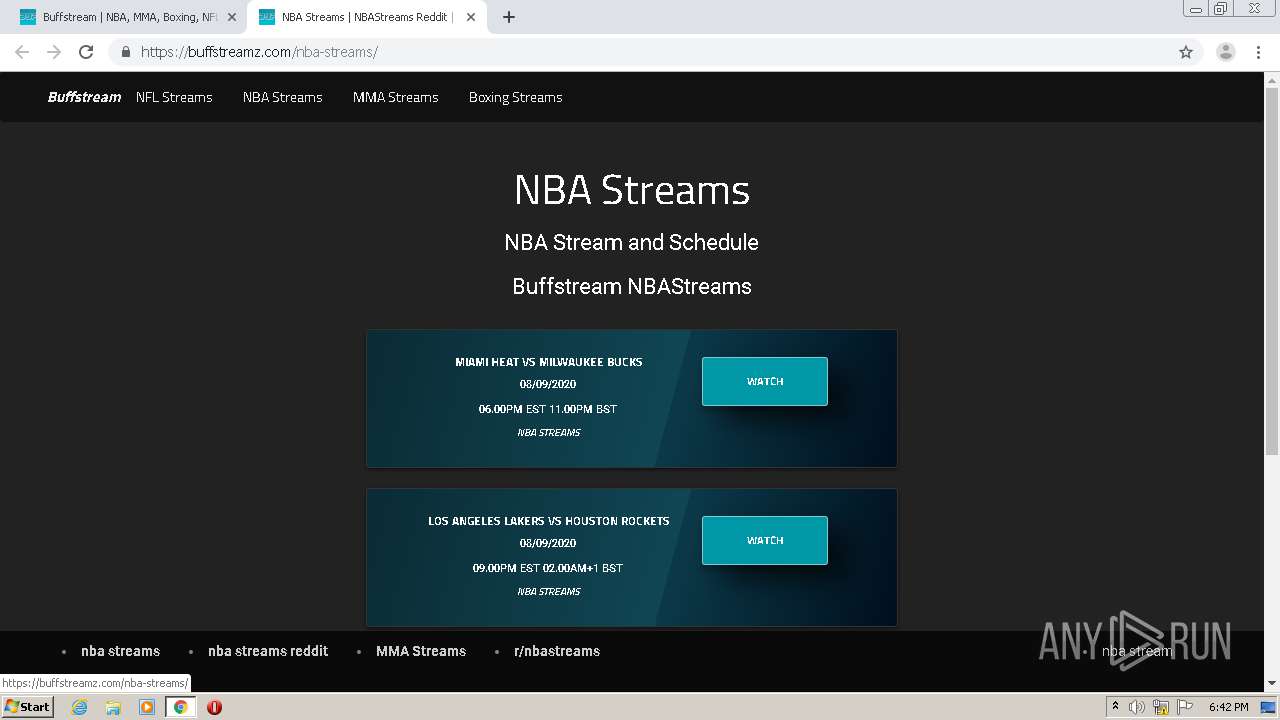Close the NBA Streams tab
1280x720 pixels.
tap(471, 17)
